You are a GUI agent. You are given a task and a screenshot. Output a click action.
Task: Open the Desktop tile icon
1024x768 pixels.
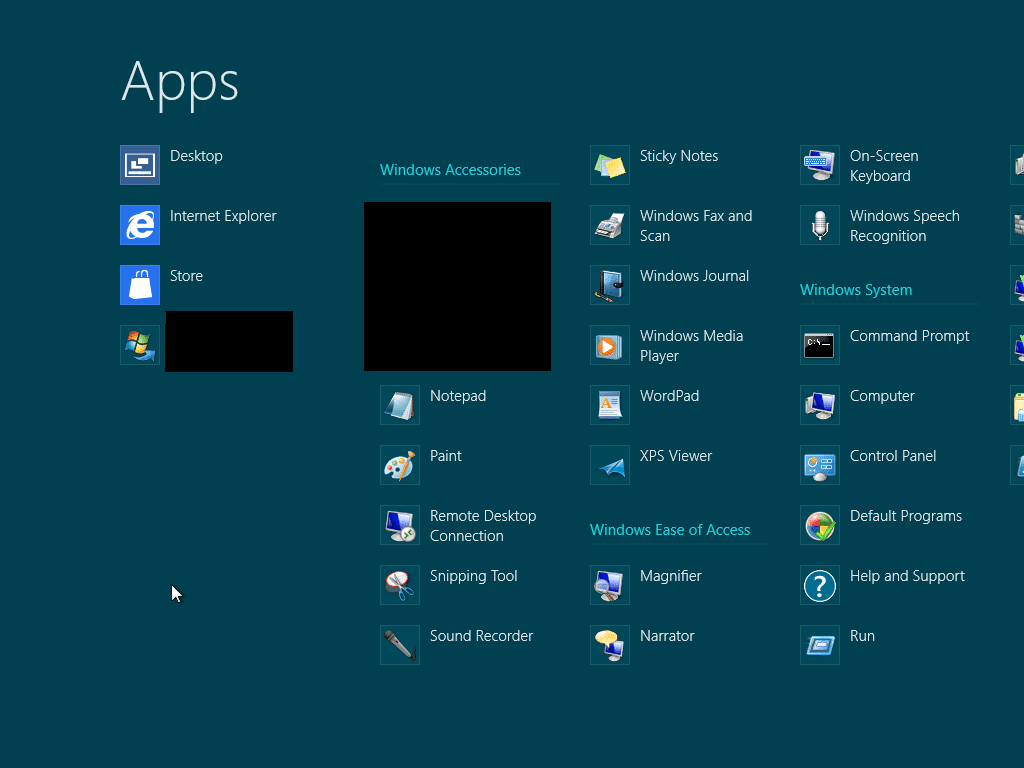click(140, 165)
